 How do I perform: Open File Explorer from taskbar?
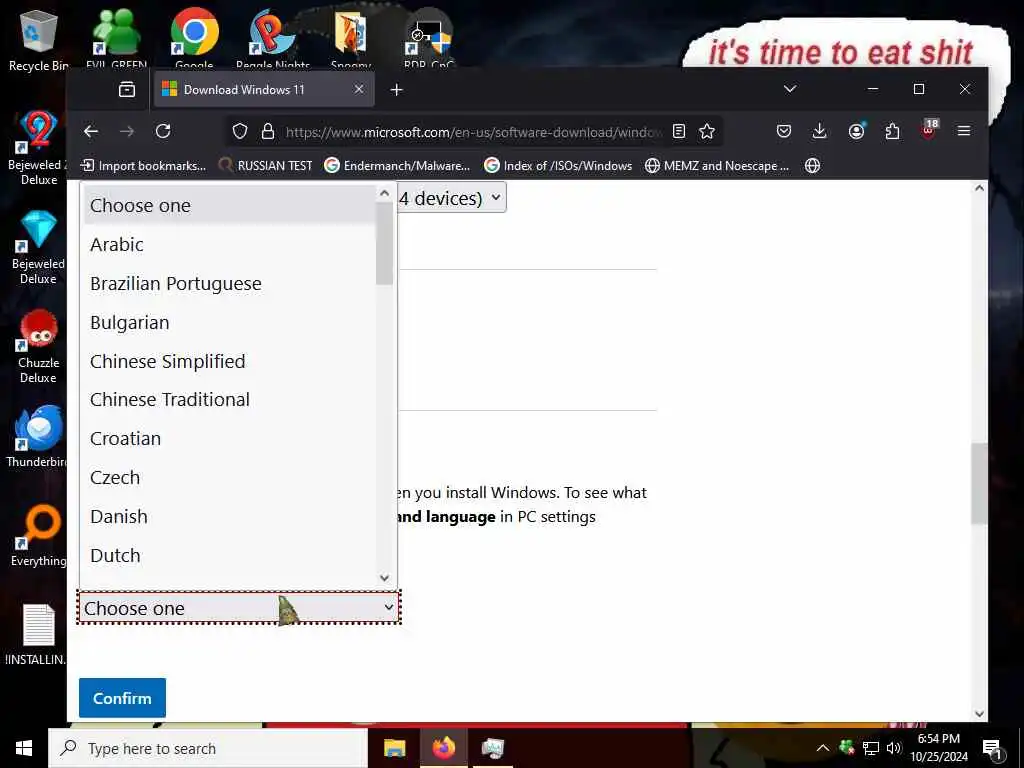point(394,748)
